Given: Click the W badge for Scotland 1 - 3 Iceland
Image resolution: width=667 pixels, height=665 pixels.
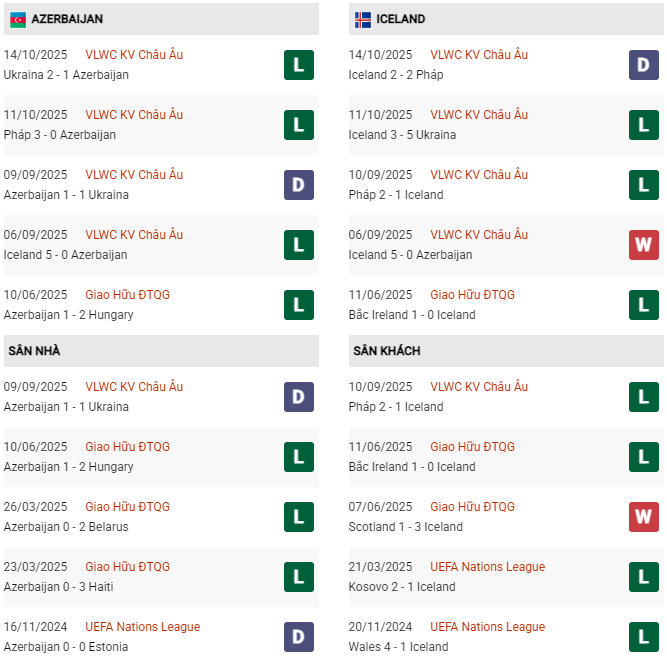Looking at the screenshot, I should point(643,517).
